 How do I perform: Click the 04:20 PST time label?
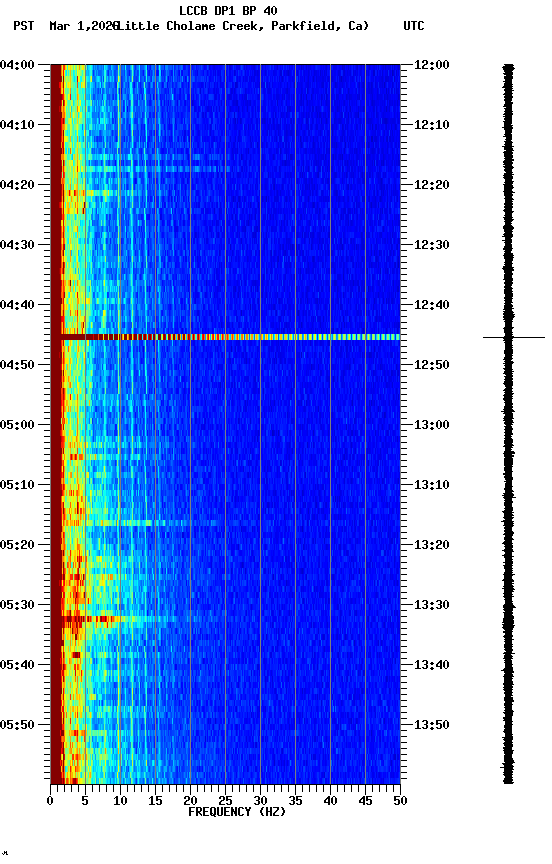coord(17,185)
